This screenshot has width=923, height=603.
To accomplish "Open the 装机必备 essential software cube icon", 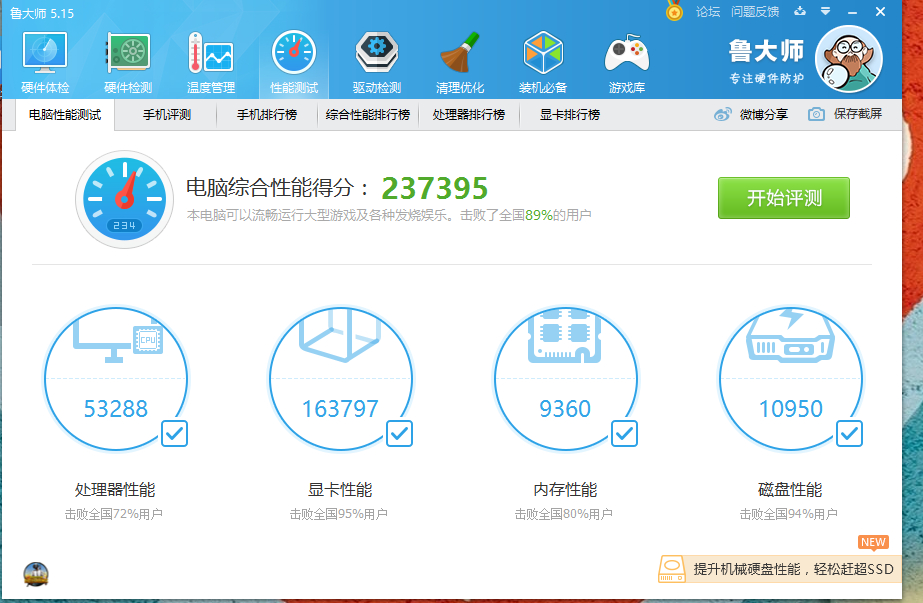I will pos(543,54).
